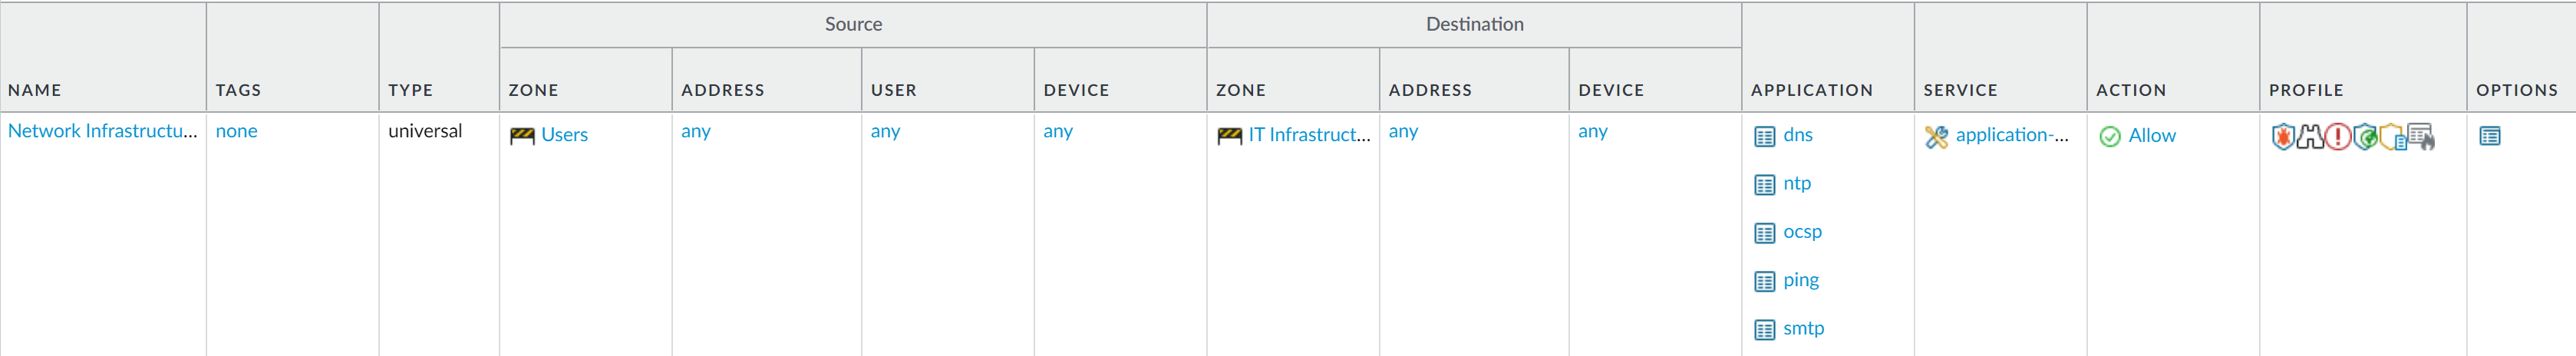2576x356 pixels.
Task: Click the Antivirus profile shield icon
Action: 2282,136
